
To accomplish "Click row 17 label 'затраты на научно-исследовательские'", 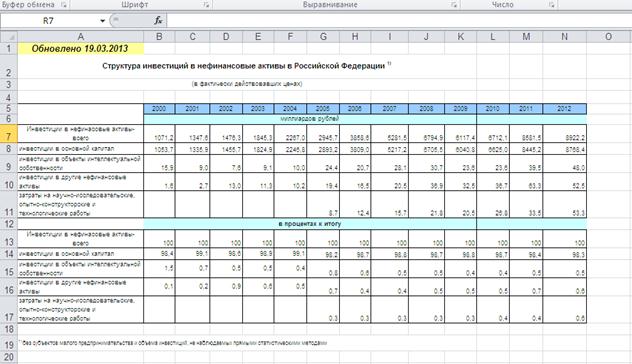I will 80,310.
